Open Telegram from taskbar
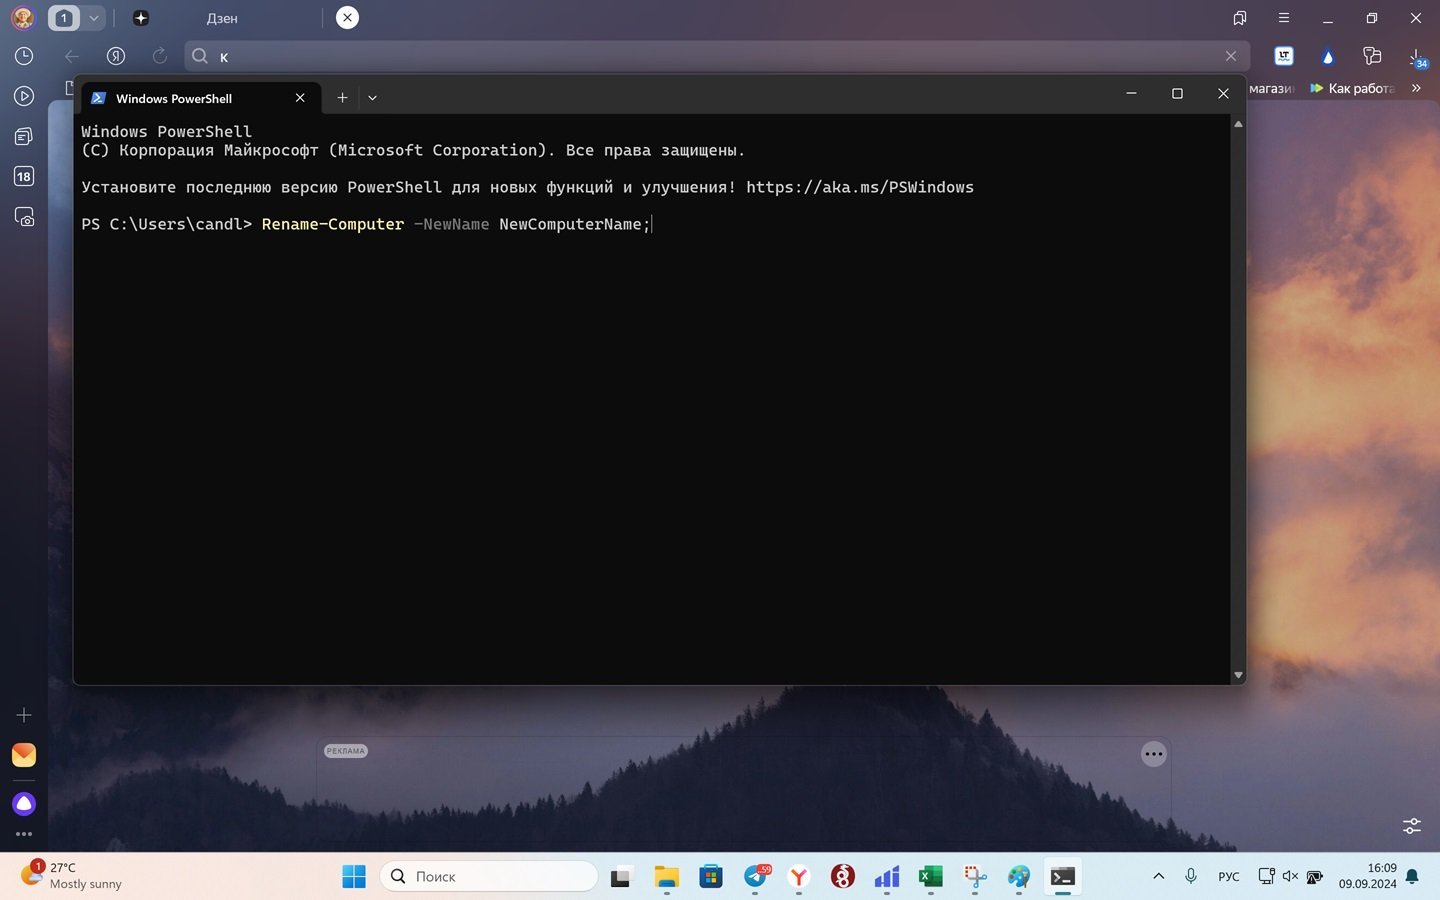 [x=756, y=877]
